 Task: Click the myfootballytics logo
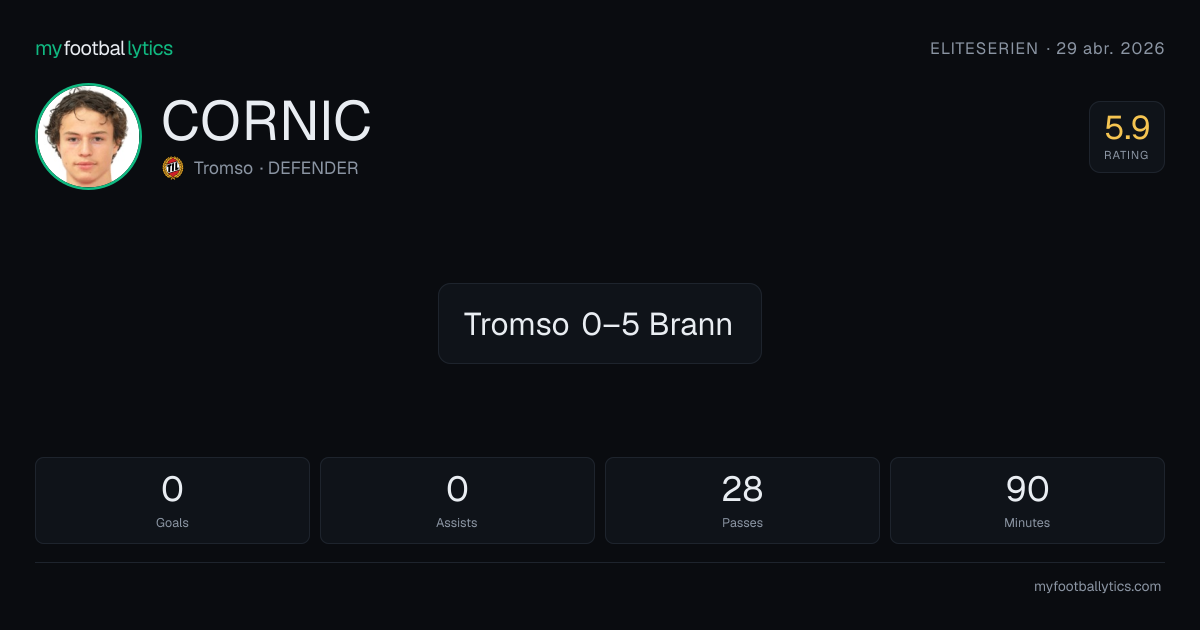[104, 48]
